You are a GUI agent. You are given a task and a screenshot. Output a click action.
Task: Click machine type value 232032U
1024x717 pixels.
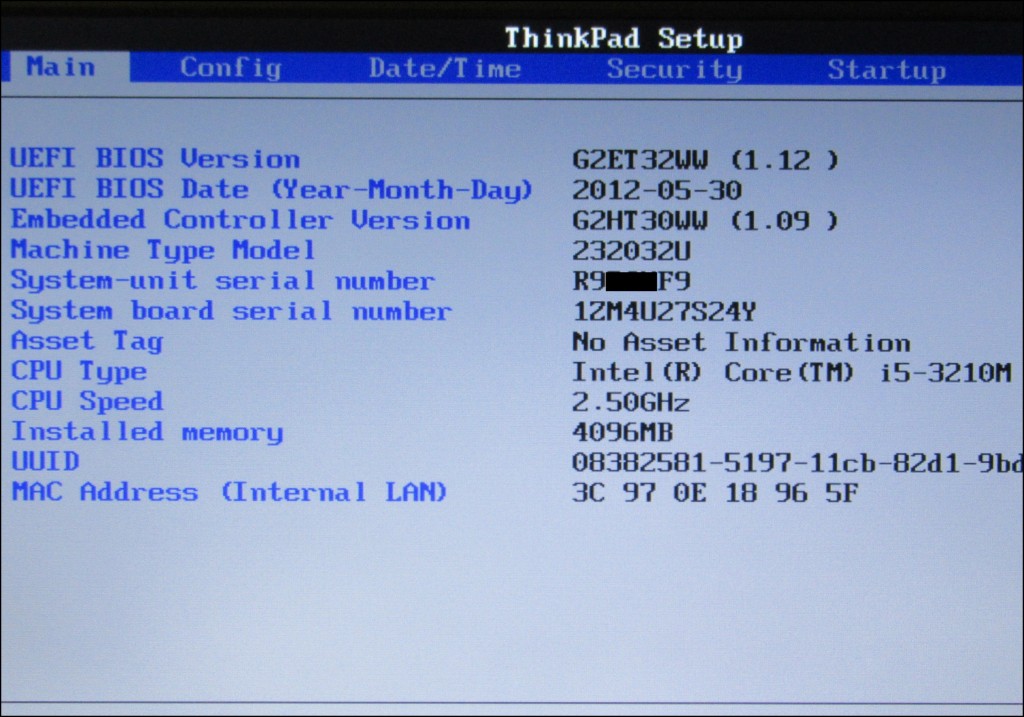click(632, 251)
